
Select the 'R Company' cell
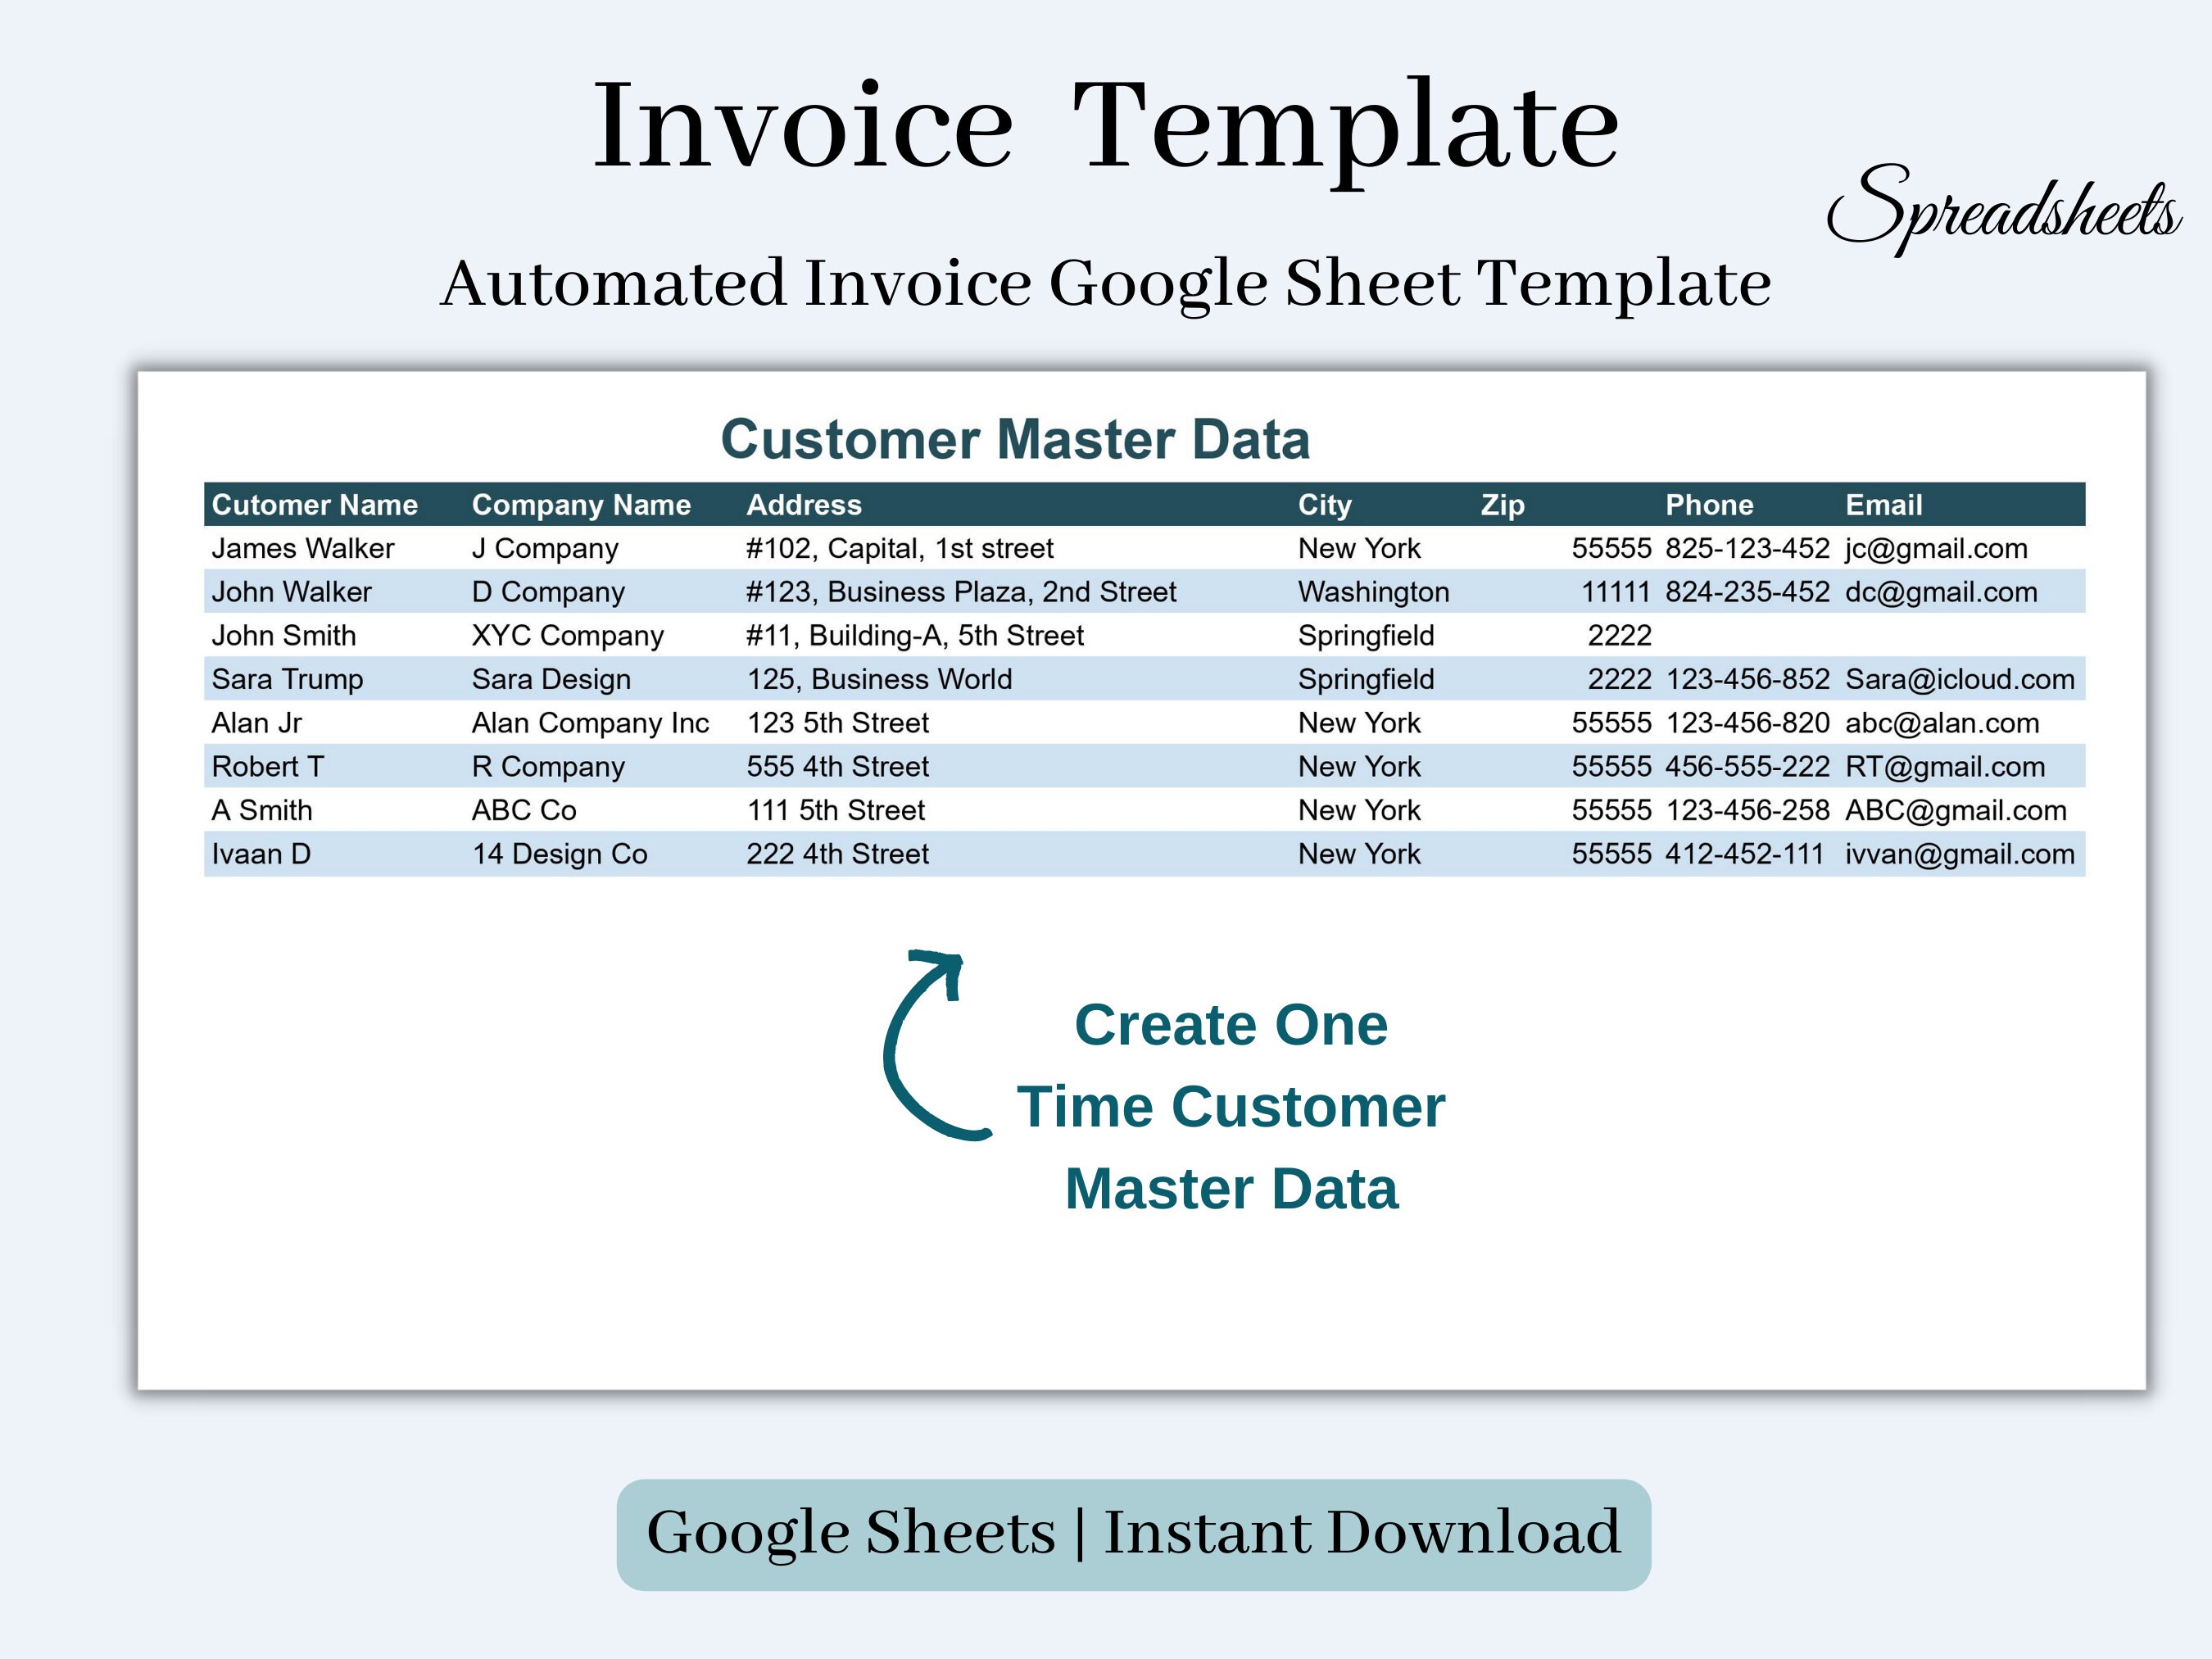pos(548,767)
